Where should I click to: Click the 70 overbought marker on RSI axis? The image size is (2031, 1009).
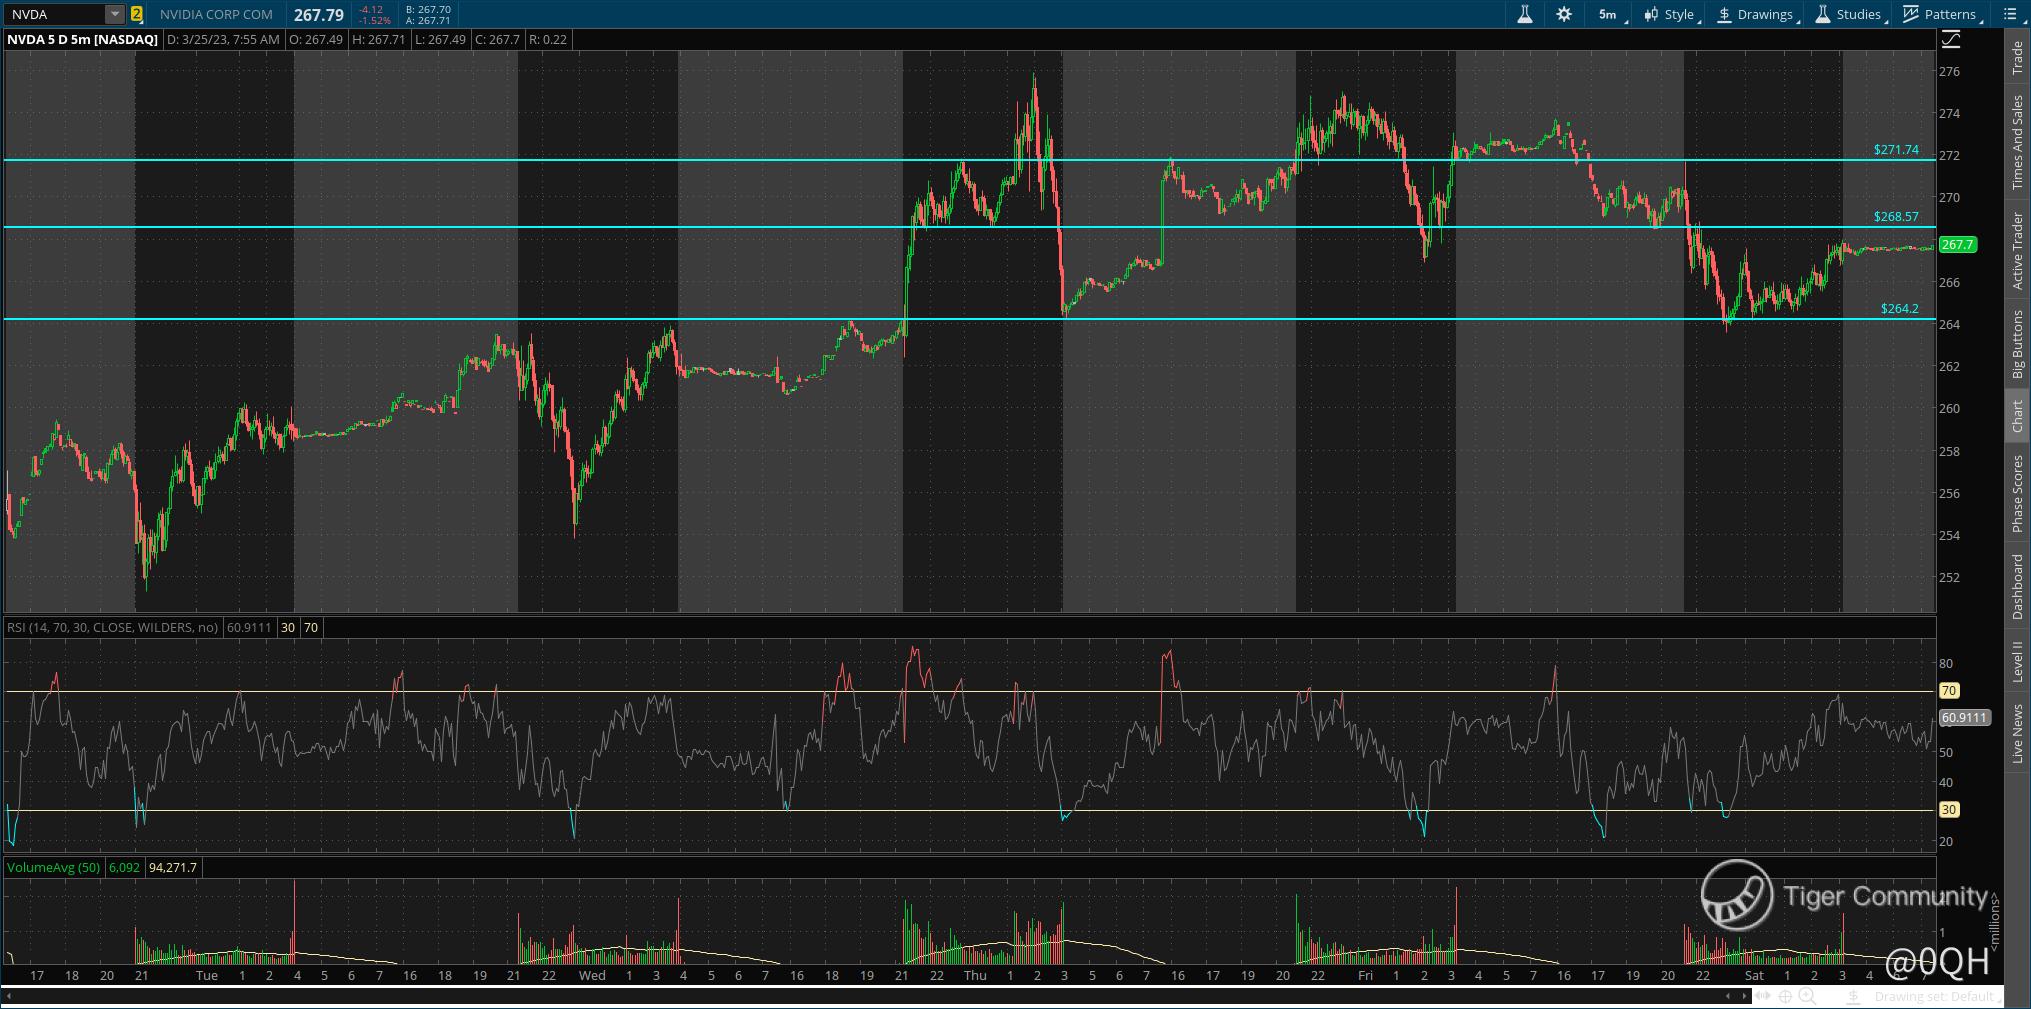[1948, 690]
